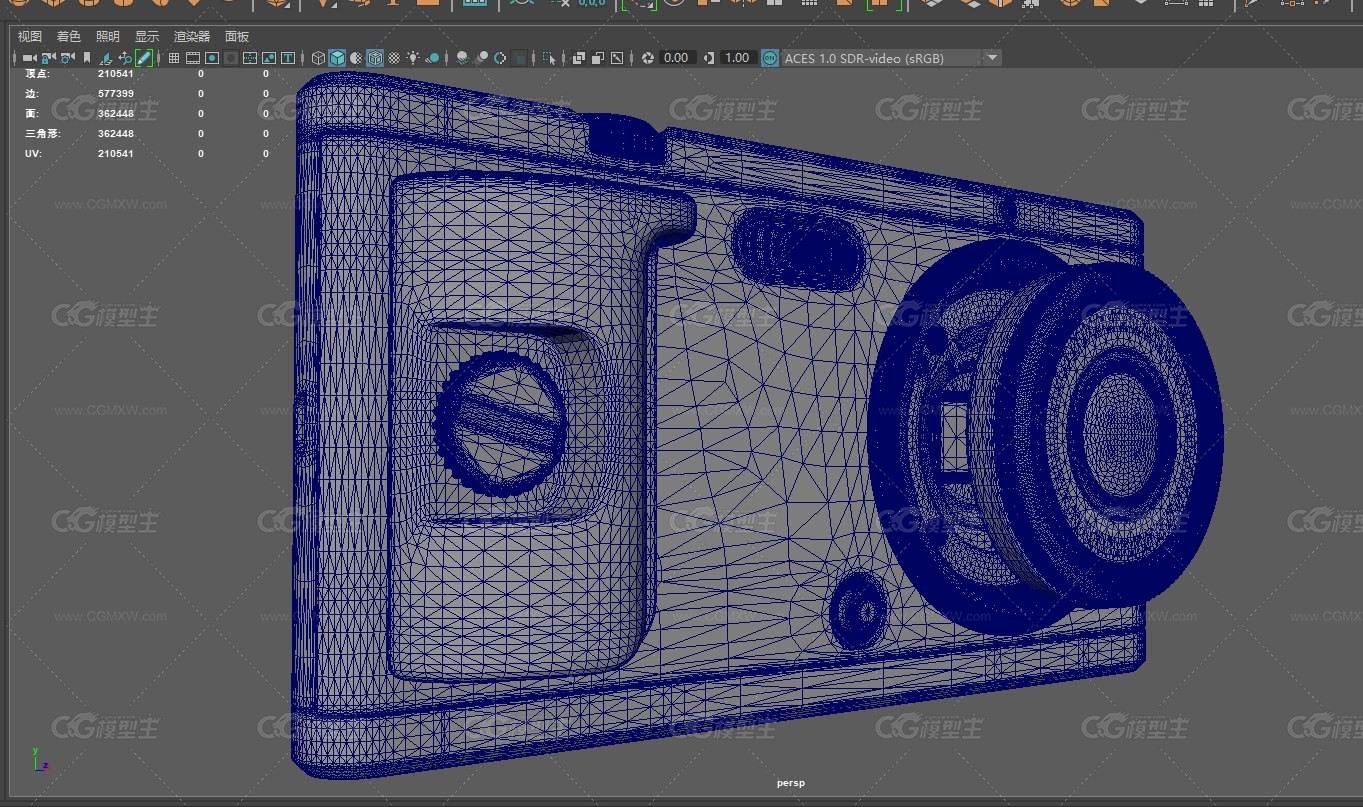Viewport: 1363px width, 807px height.
Task: Click the lock camera icon
Action: 48,58
